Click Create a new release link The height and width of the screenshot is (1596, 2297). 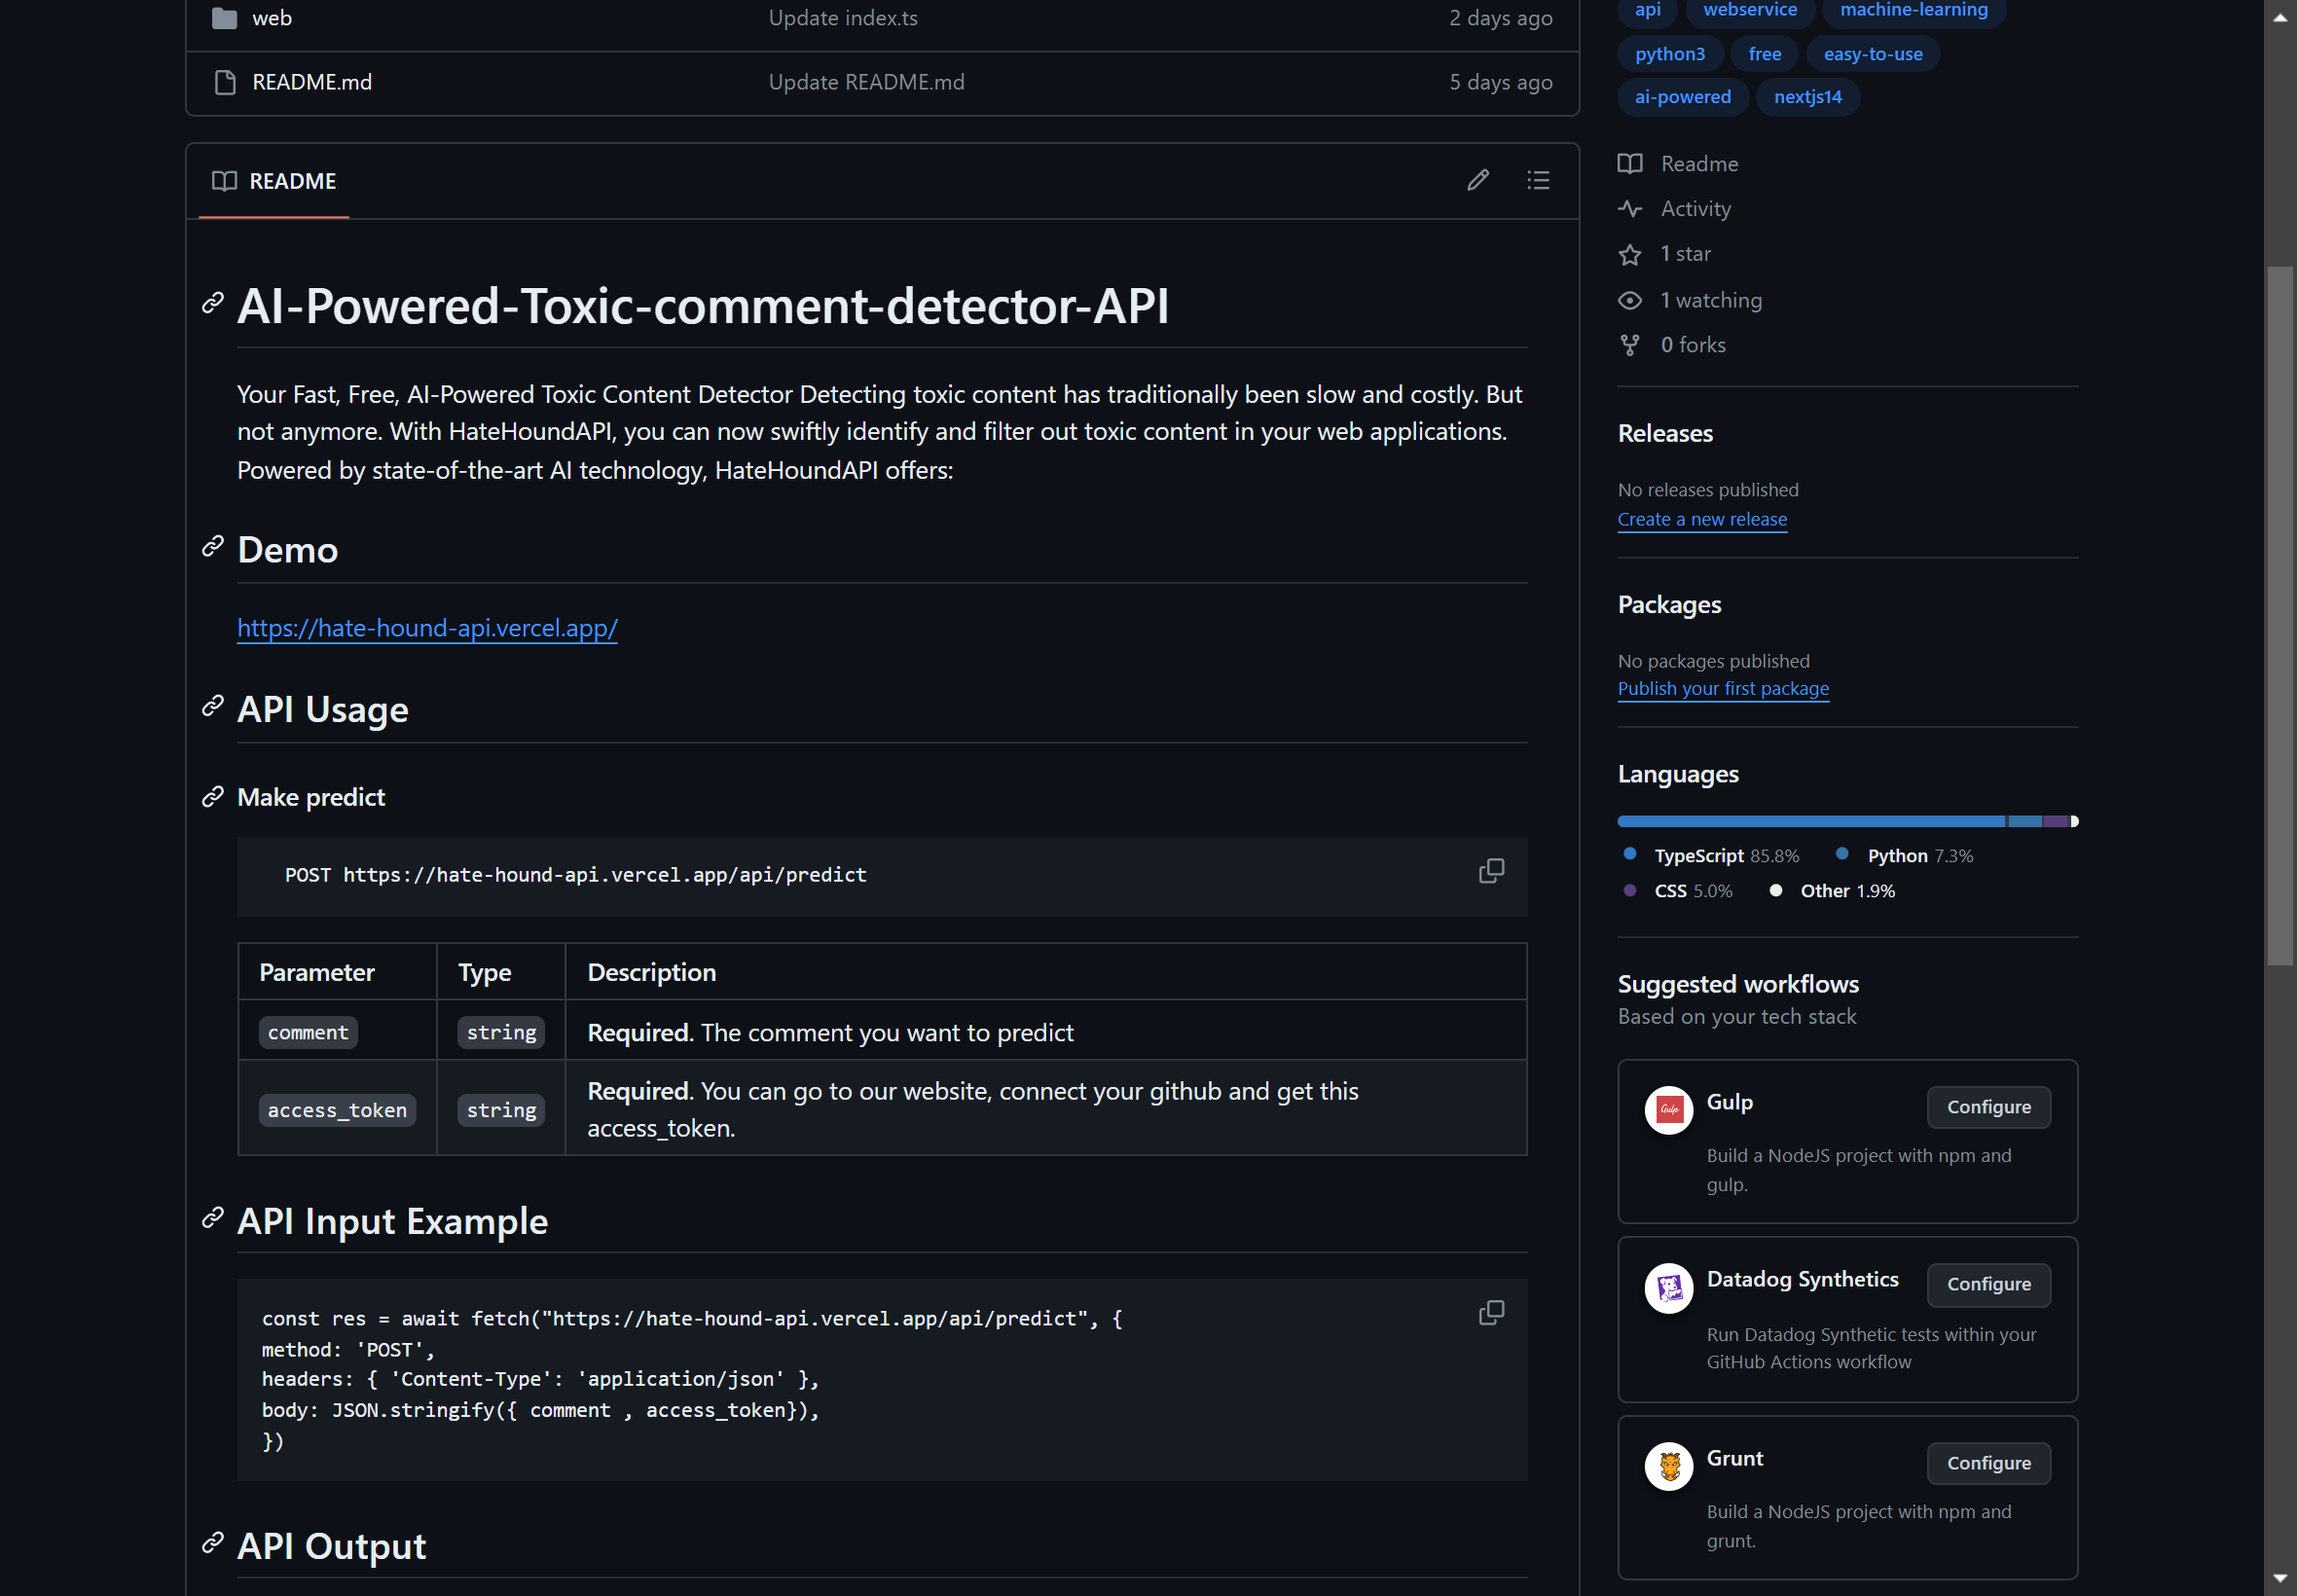[1702, 519]
